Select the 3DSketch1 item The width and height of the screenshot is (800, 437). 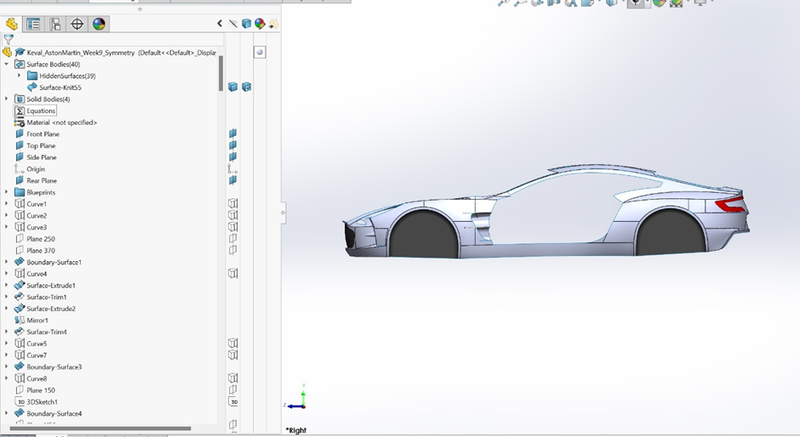click(42, 402)
